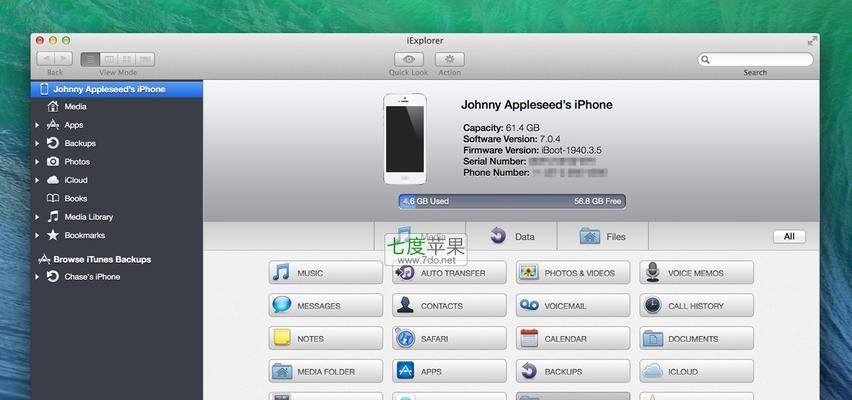Click the Johnny Appleseed's iPhone heading
852x400 pixels.
click(x=537, y=105)
